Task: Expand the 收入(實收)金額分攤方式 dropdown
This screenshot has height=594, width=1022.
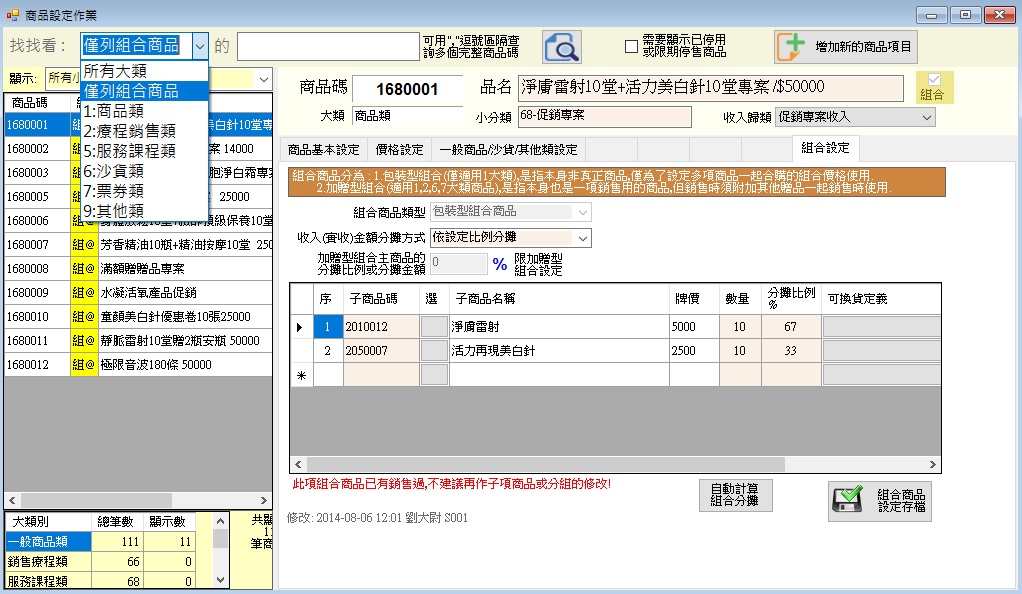Action: coord(581,238)
